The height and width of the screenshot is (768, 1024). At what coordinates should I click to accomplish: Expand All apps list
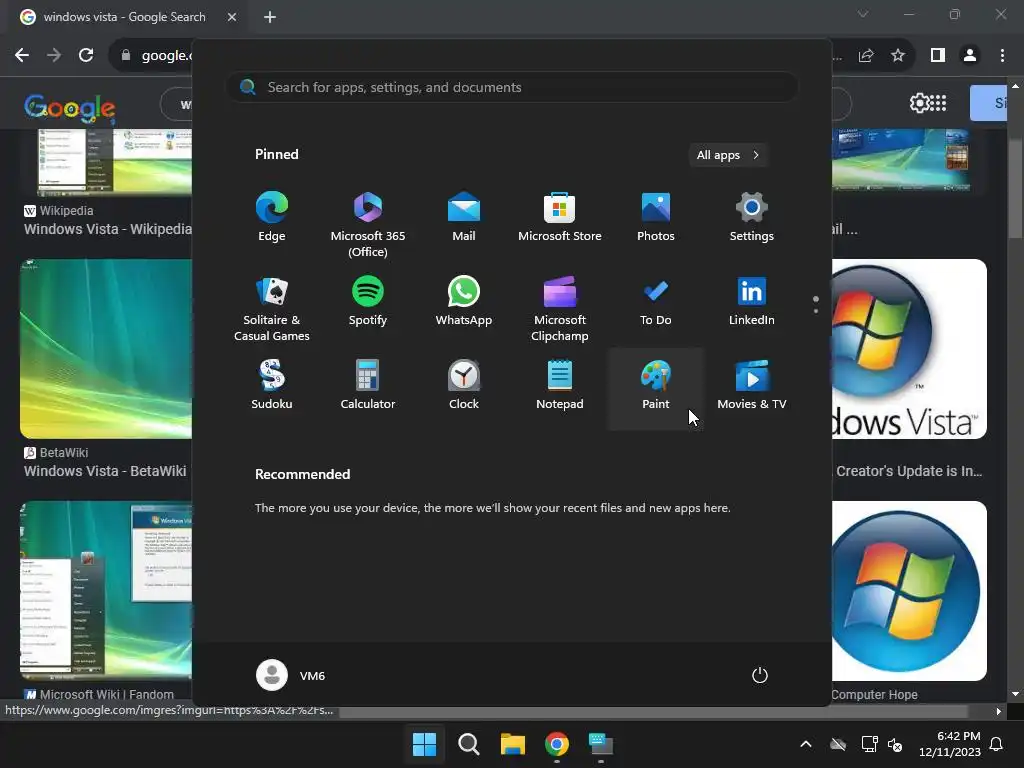pos(728,155)
